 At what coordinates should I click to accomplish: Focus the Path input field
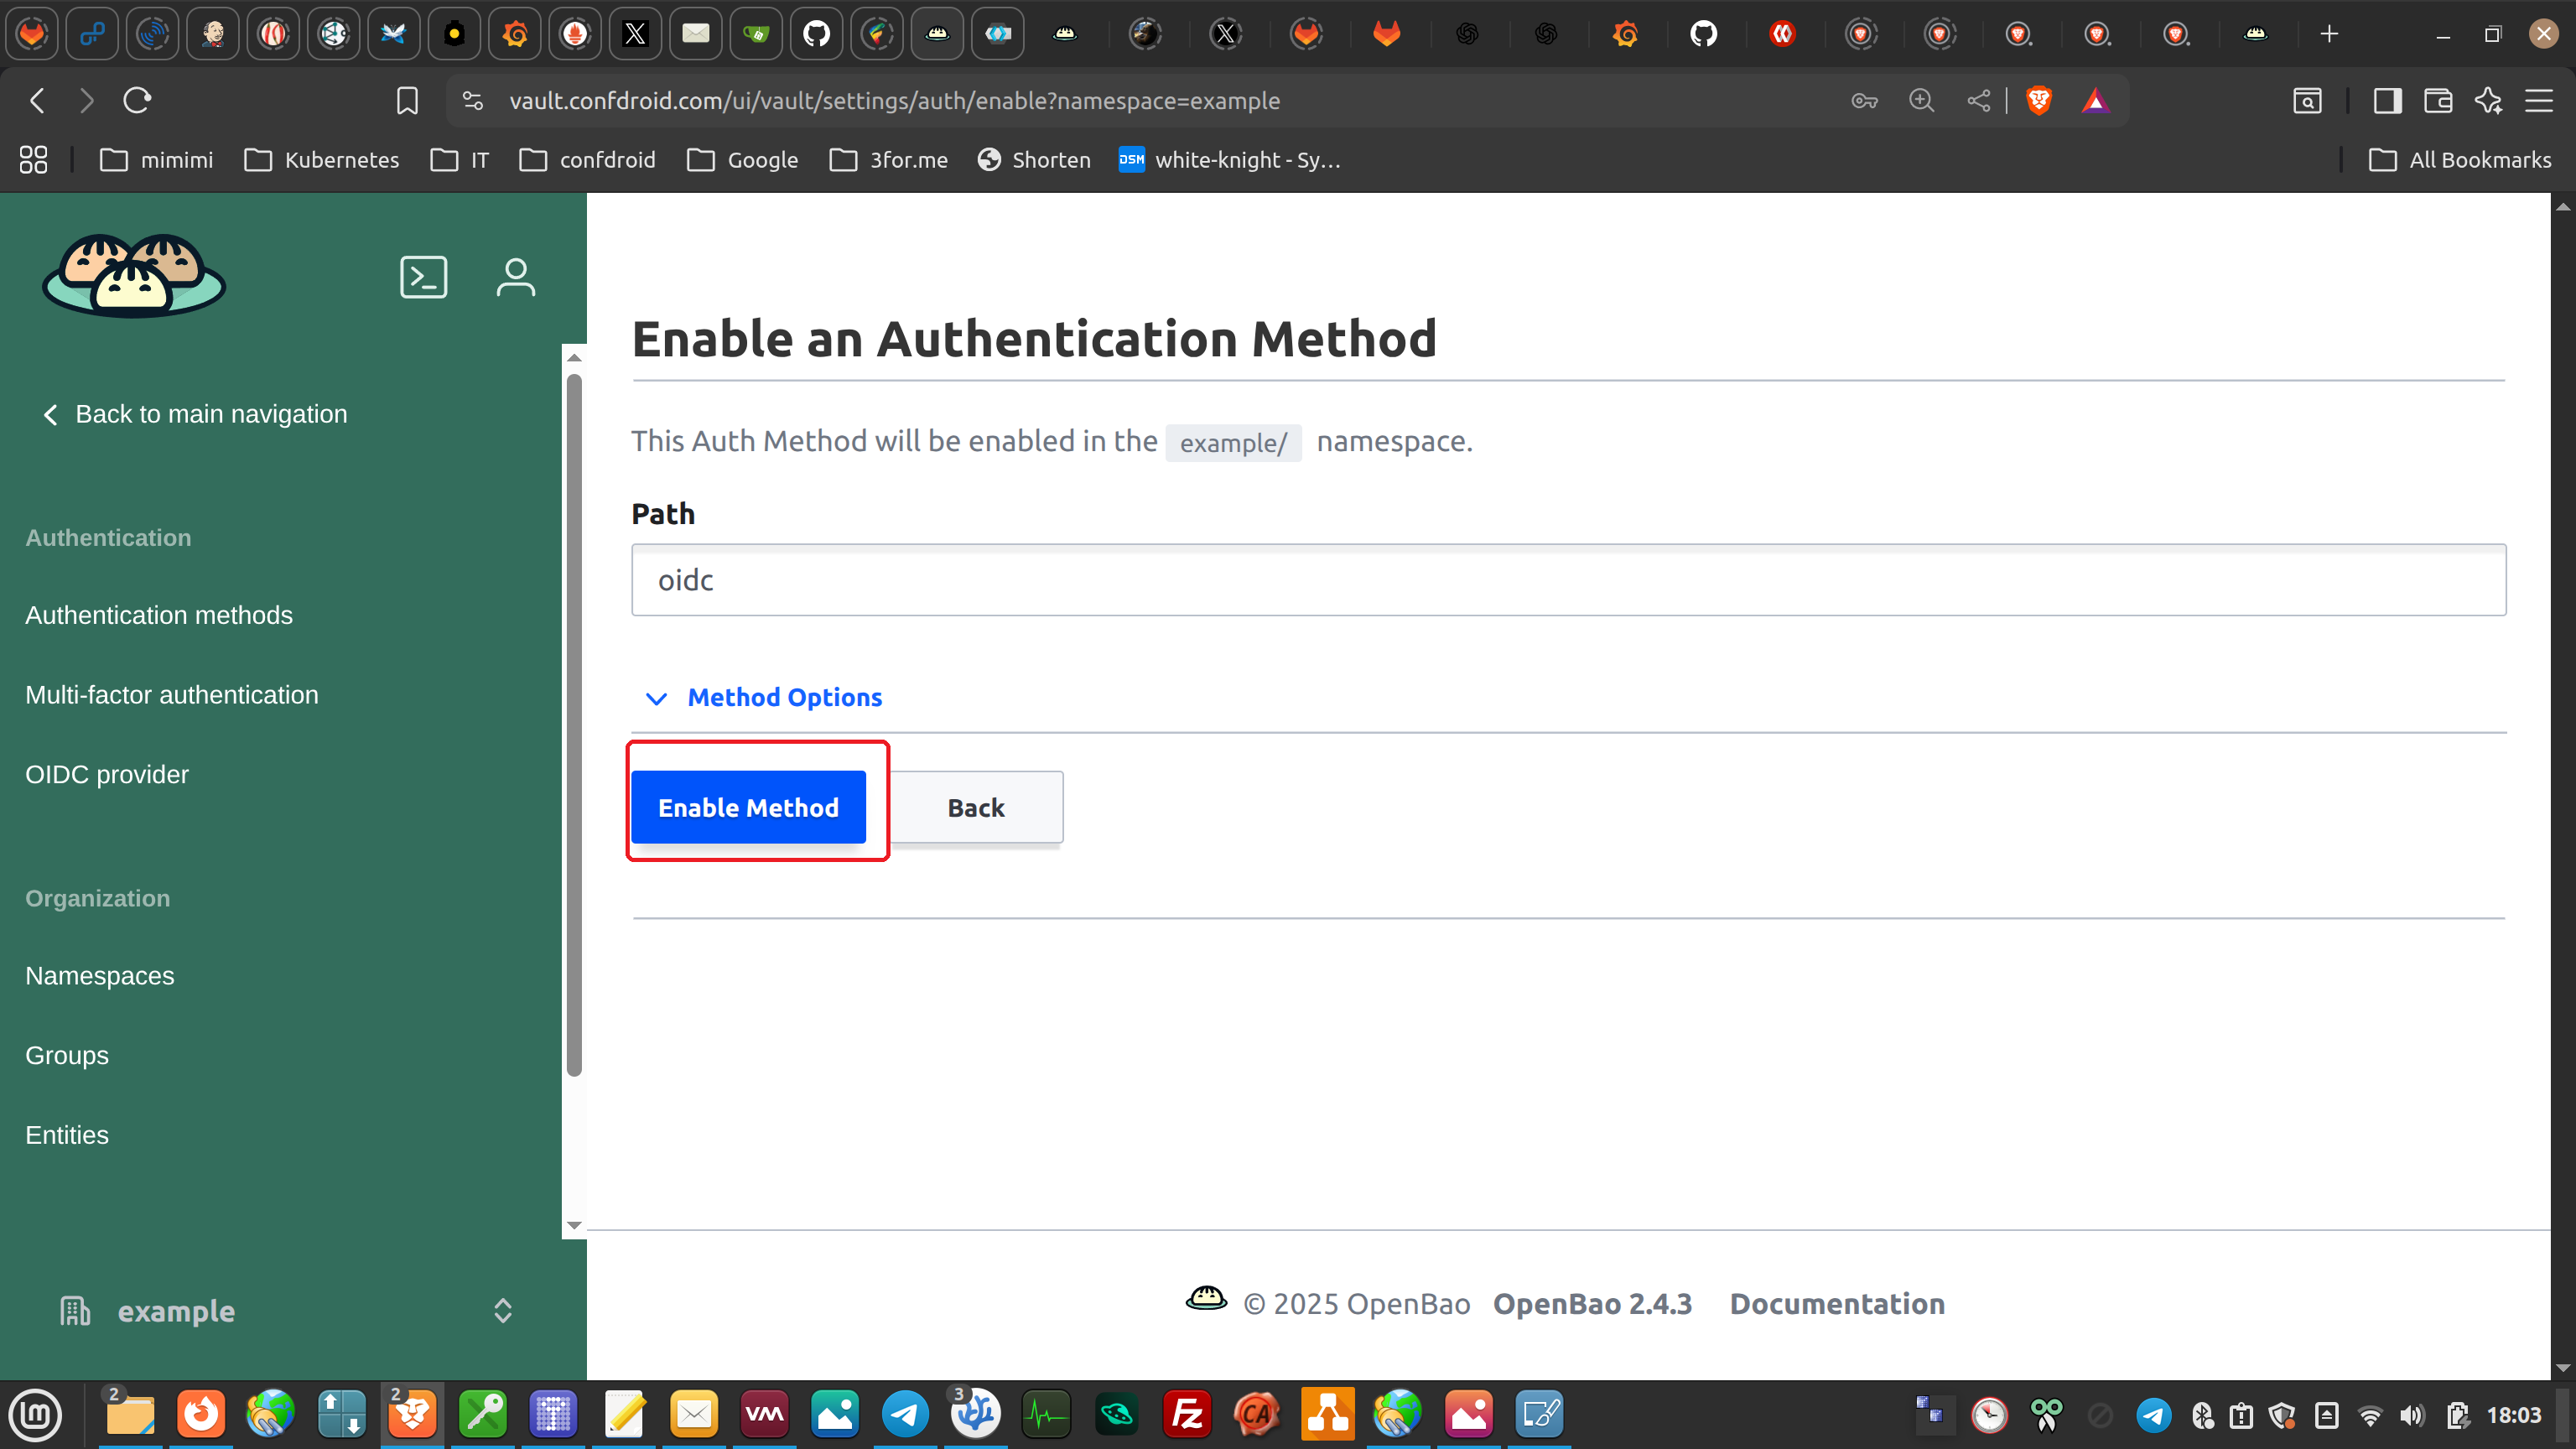[1567, 580]
